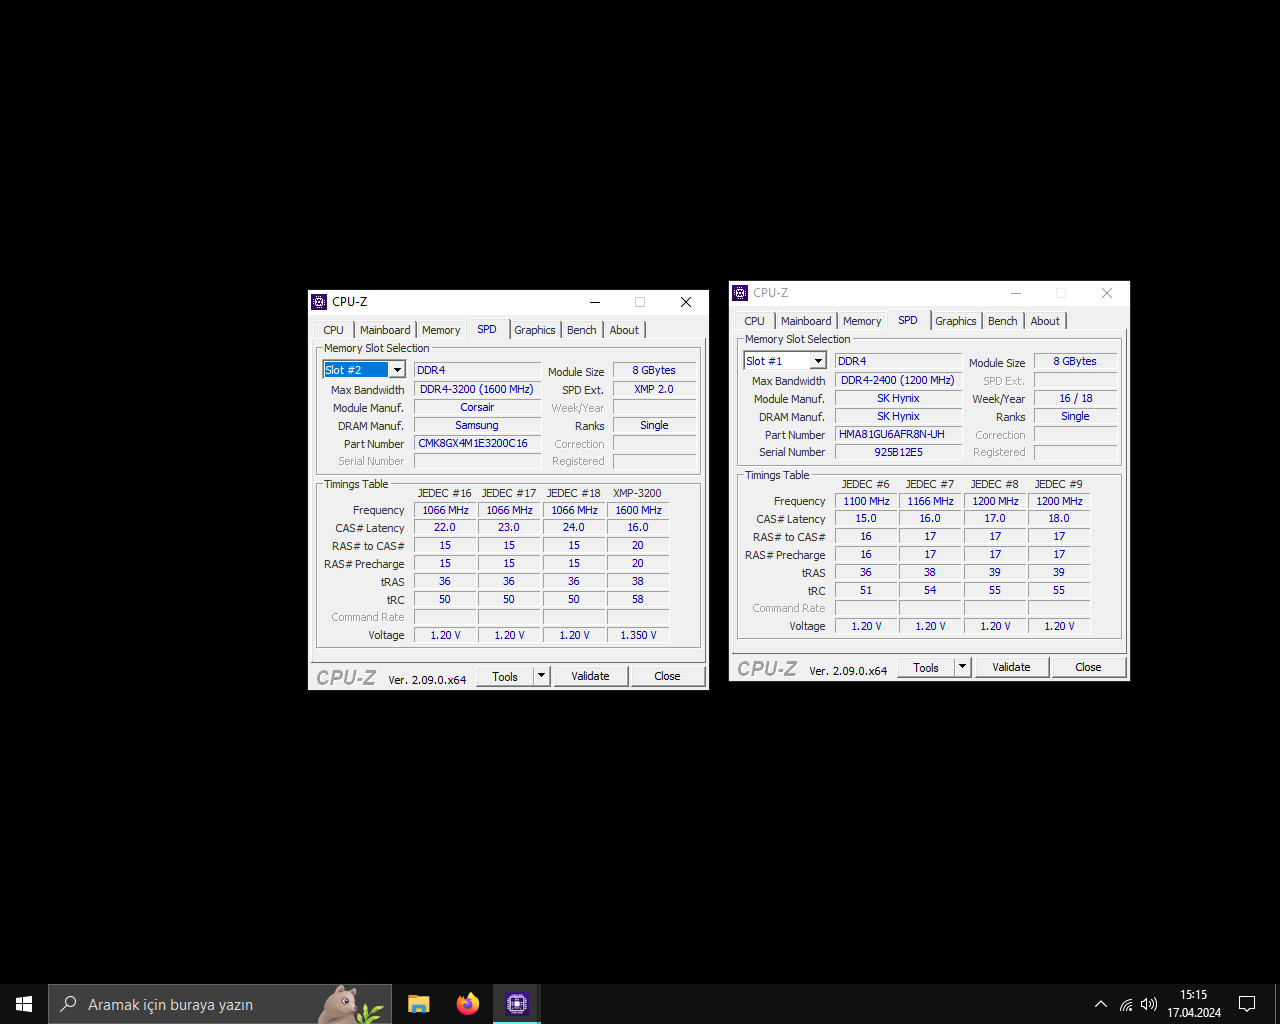Click the CPU-Z logo icon in the Slot #2 window title bar
The height and width of the screenshot is (1024, 1280).
(x=319, y=302)
